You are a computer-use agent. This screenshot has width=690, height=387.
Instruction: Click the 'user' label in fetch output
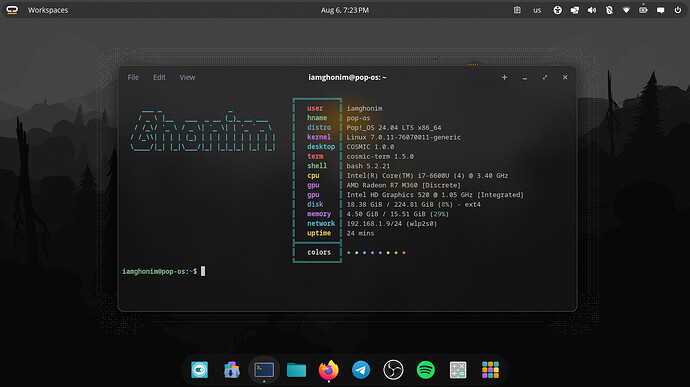[x=315, y=108]
